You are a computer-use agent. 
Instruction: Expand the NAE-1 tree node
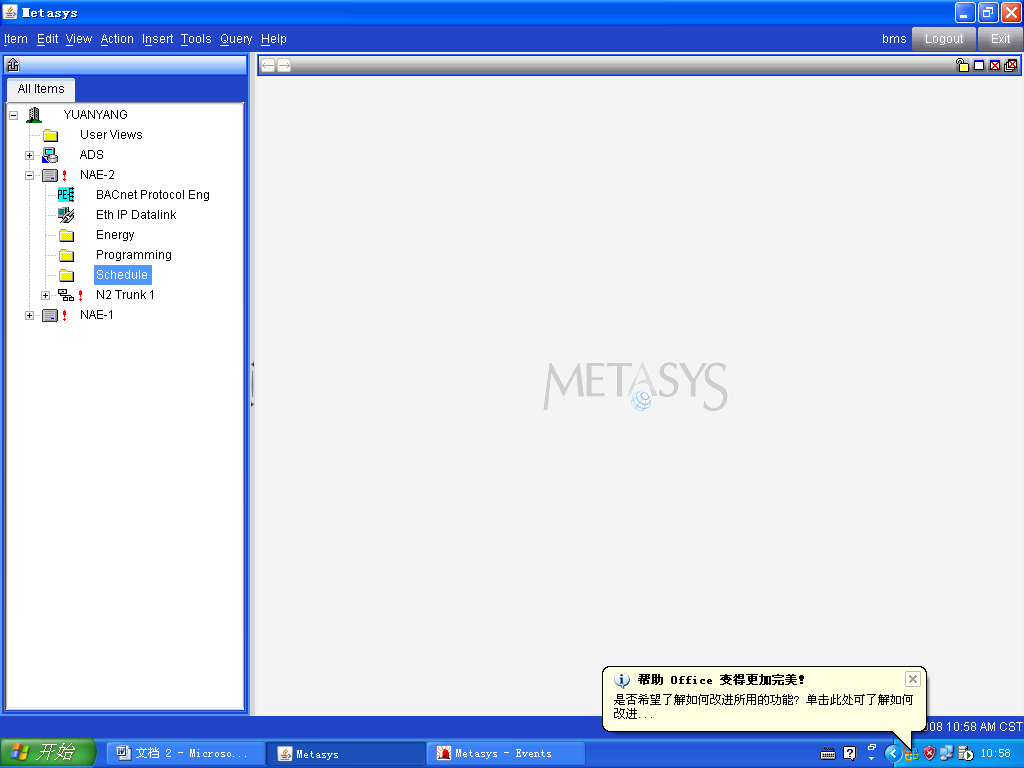(x=30, y=315)
